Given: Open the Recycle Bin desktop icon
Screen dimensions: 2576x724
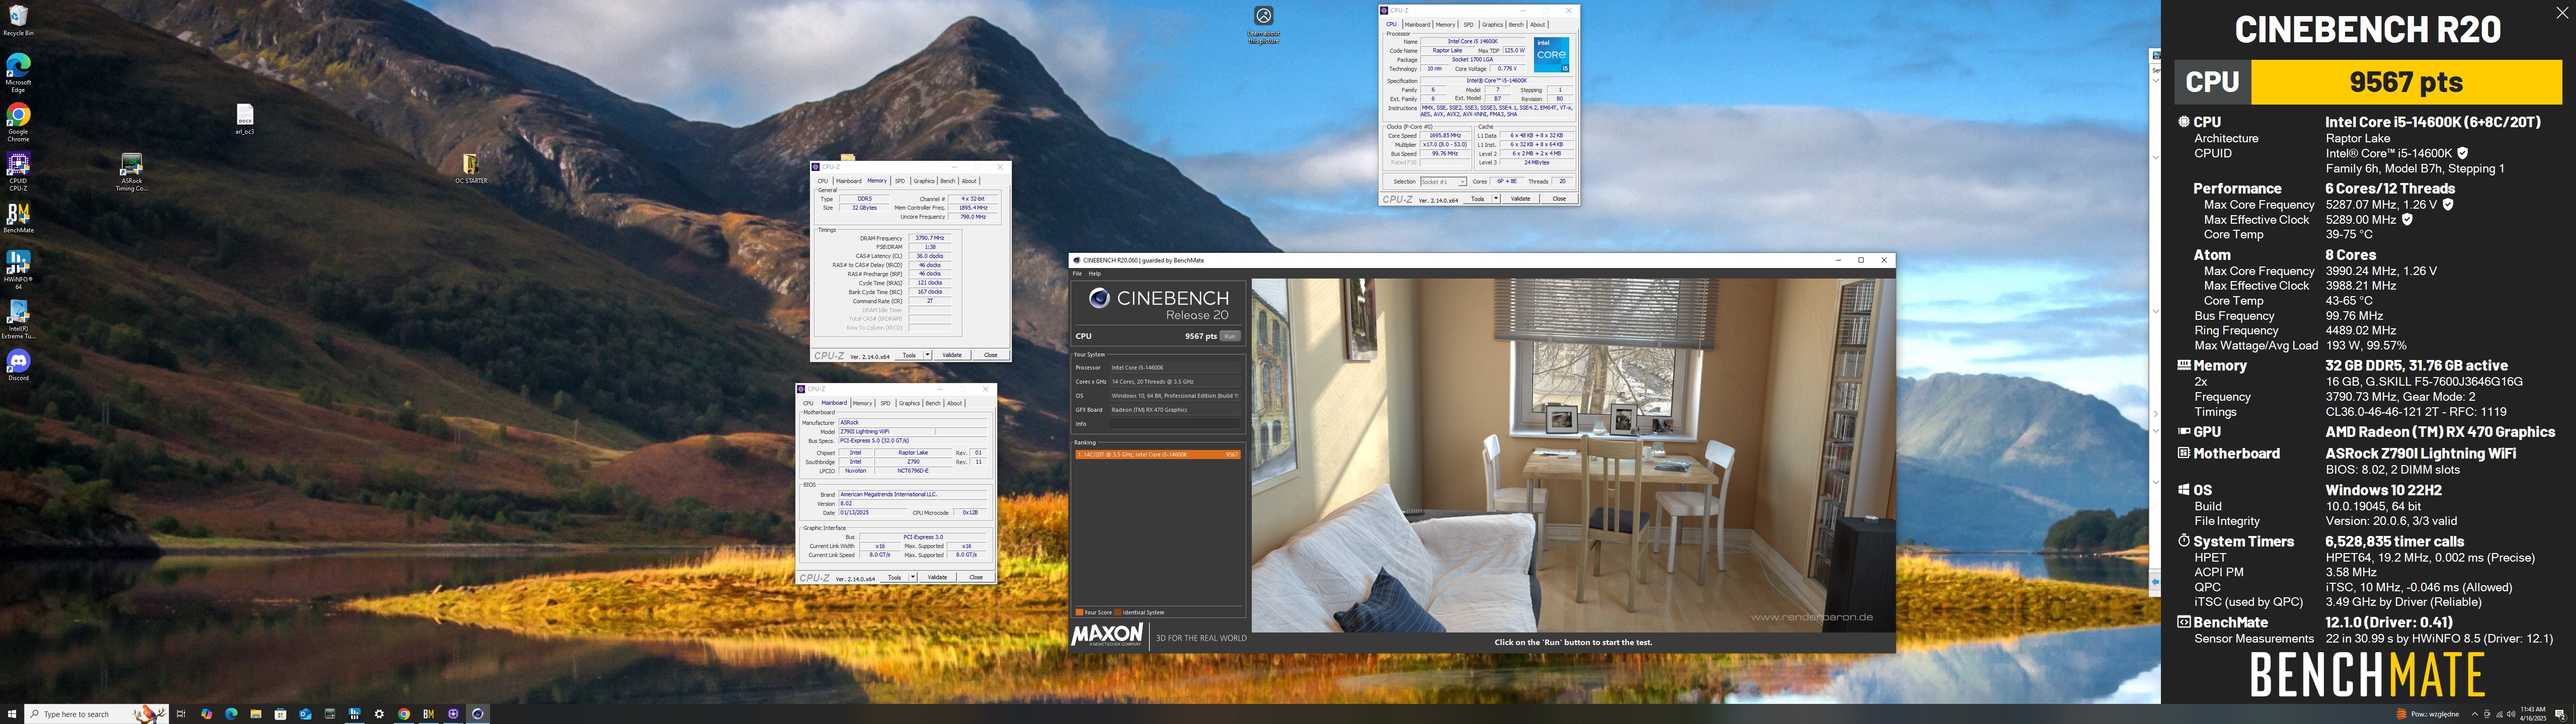Looking at the screenshot, I should pyautogui.click(x=18, y=20).
